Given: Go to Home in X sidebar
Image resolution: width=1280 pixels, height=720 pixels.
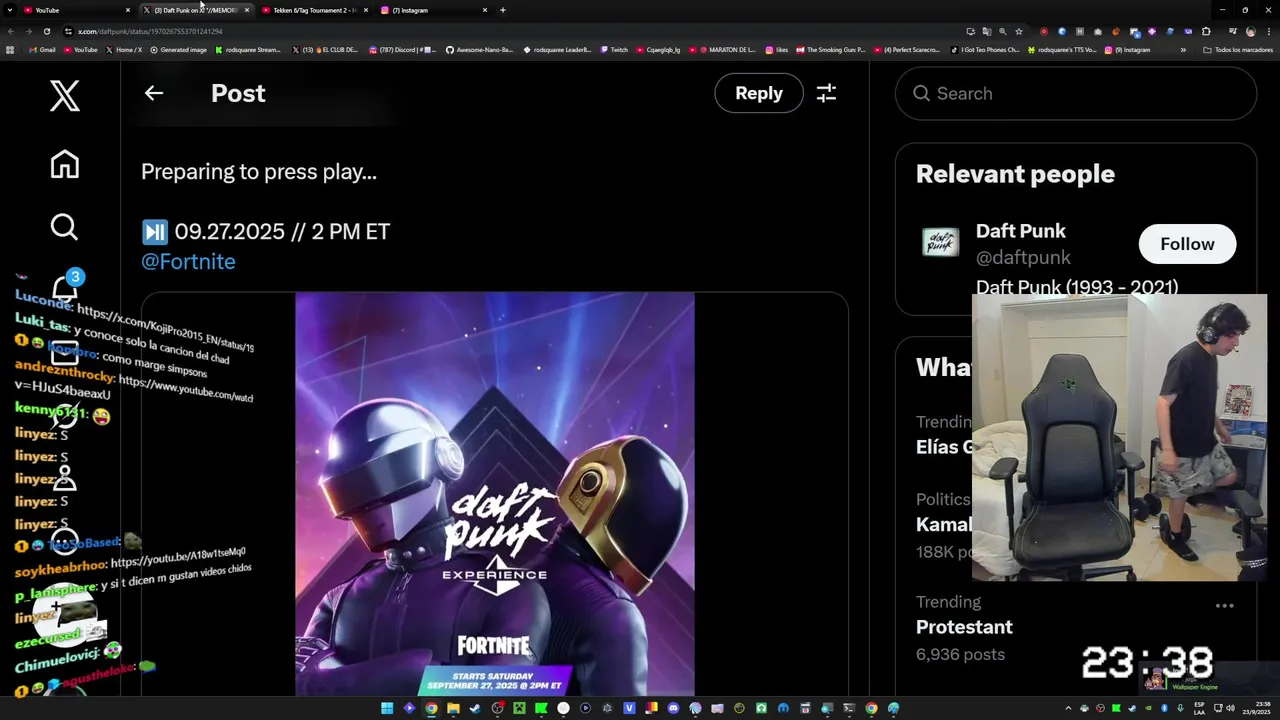Looking at the screenshot, I should 64,164.
